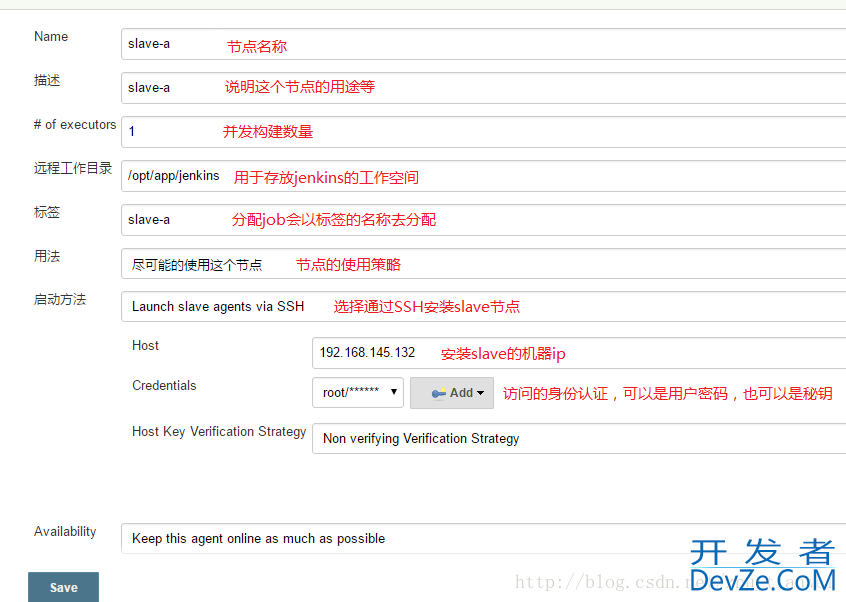Viewport: 846px width, 602px height.
Task: Click the Name input field
Action: click(483, 44)
